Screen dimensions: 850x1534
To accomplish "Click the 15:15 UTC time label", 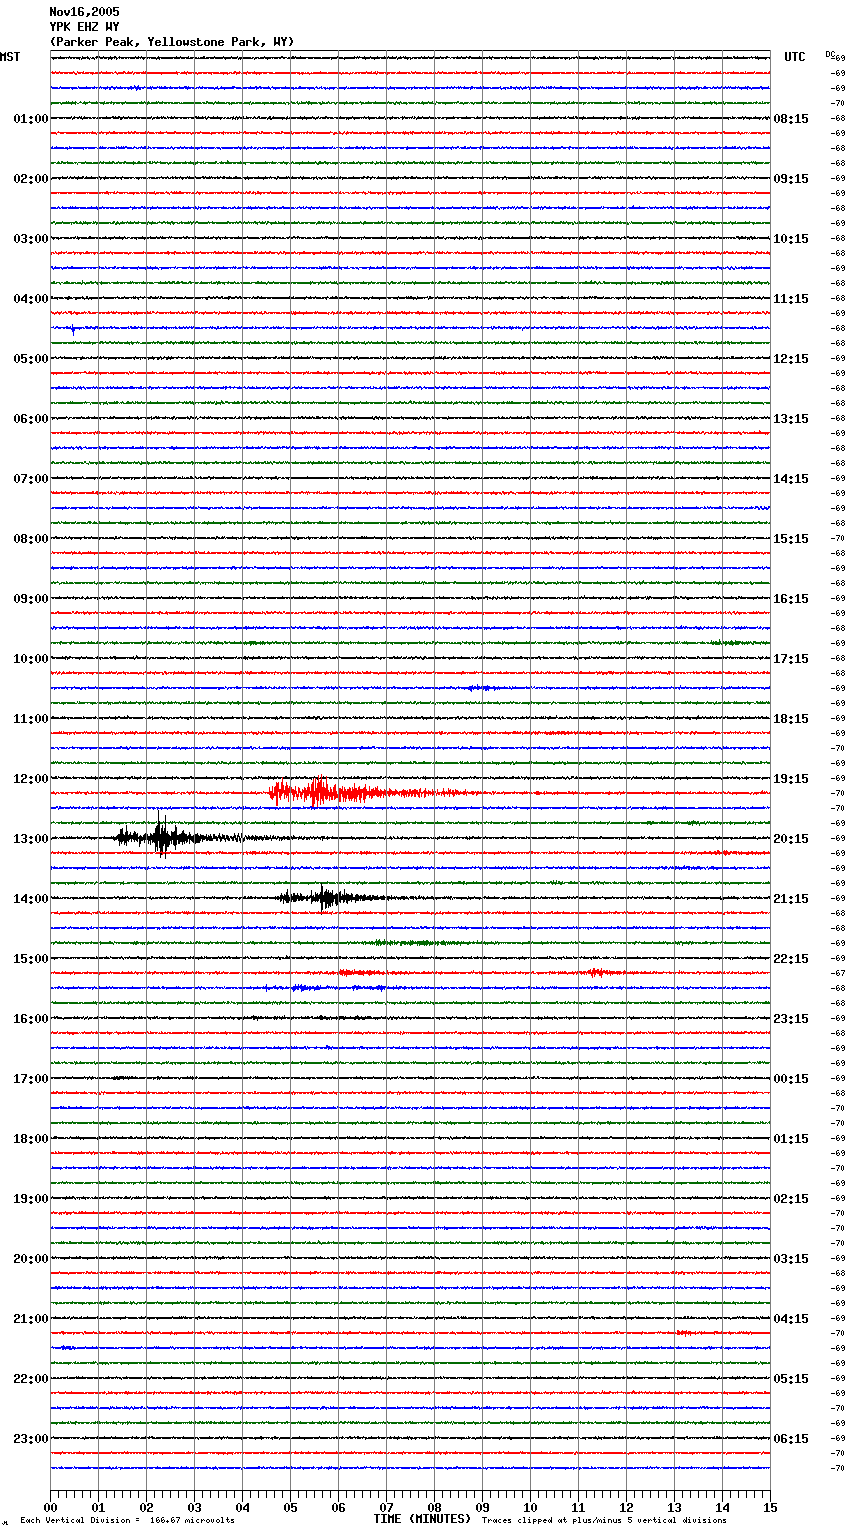I will (791, 539).
